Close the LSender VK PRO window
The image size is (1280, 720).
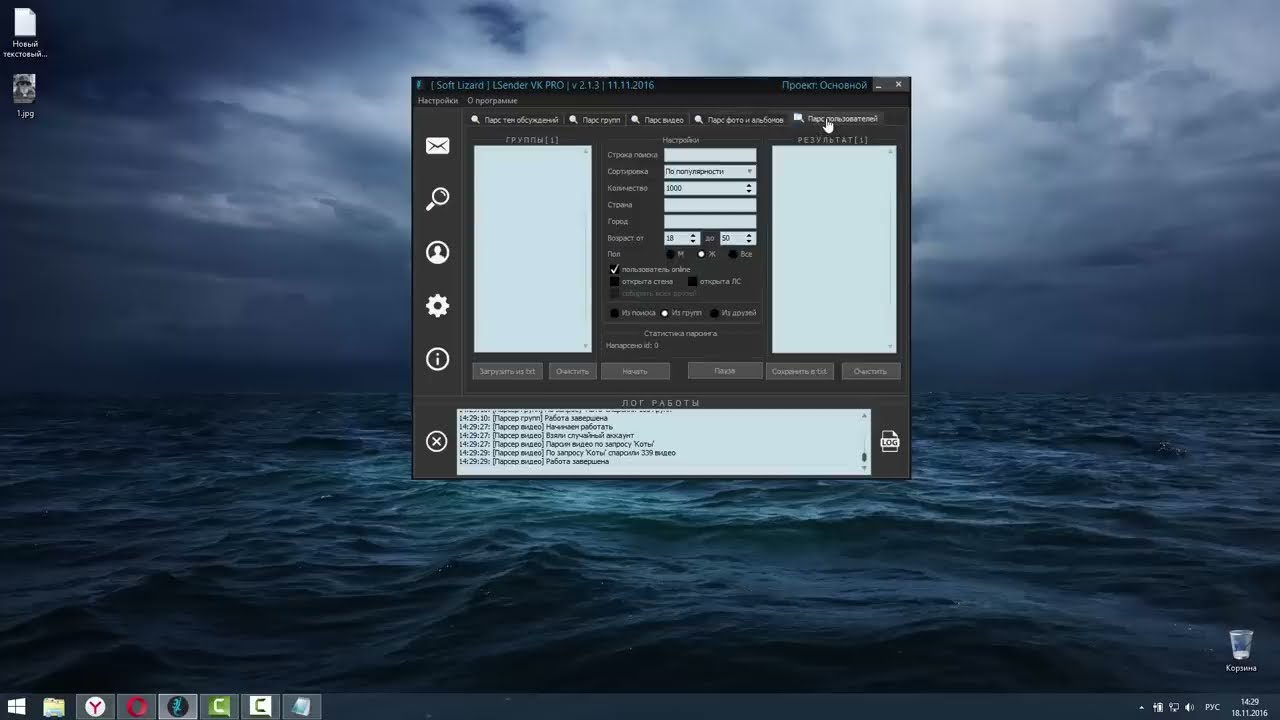click(898, 85)
